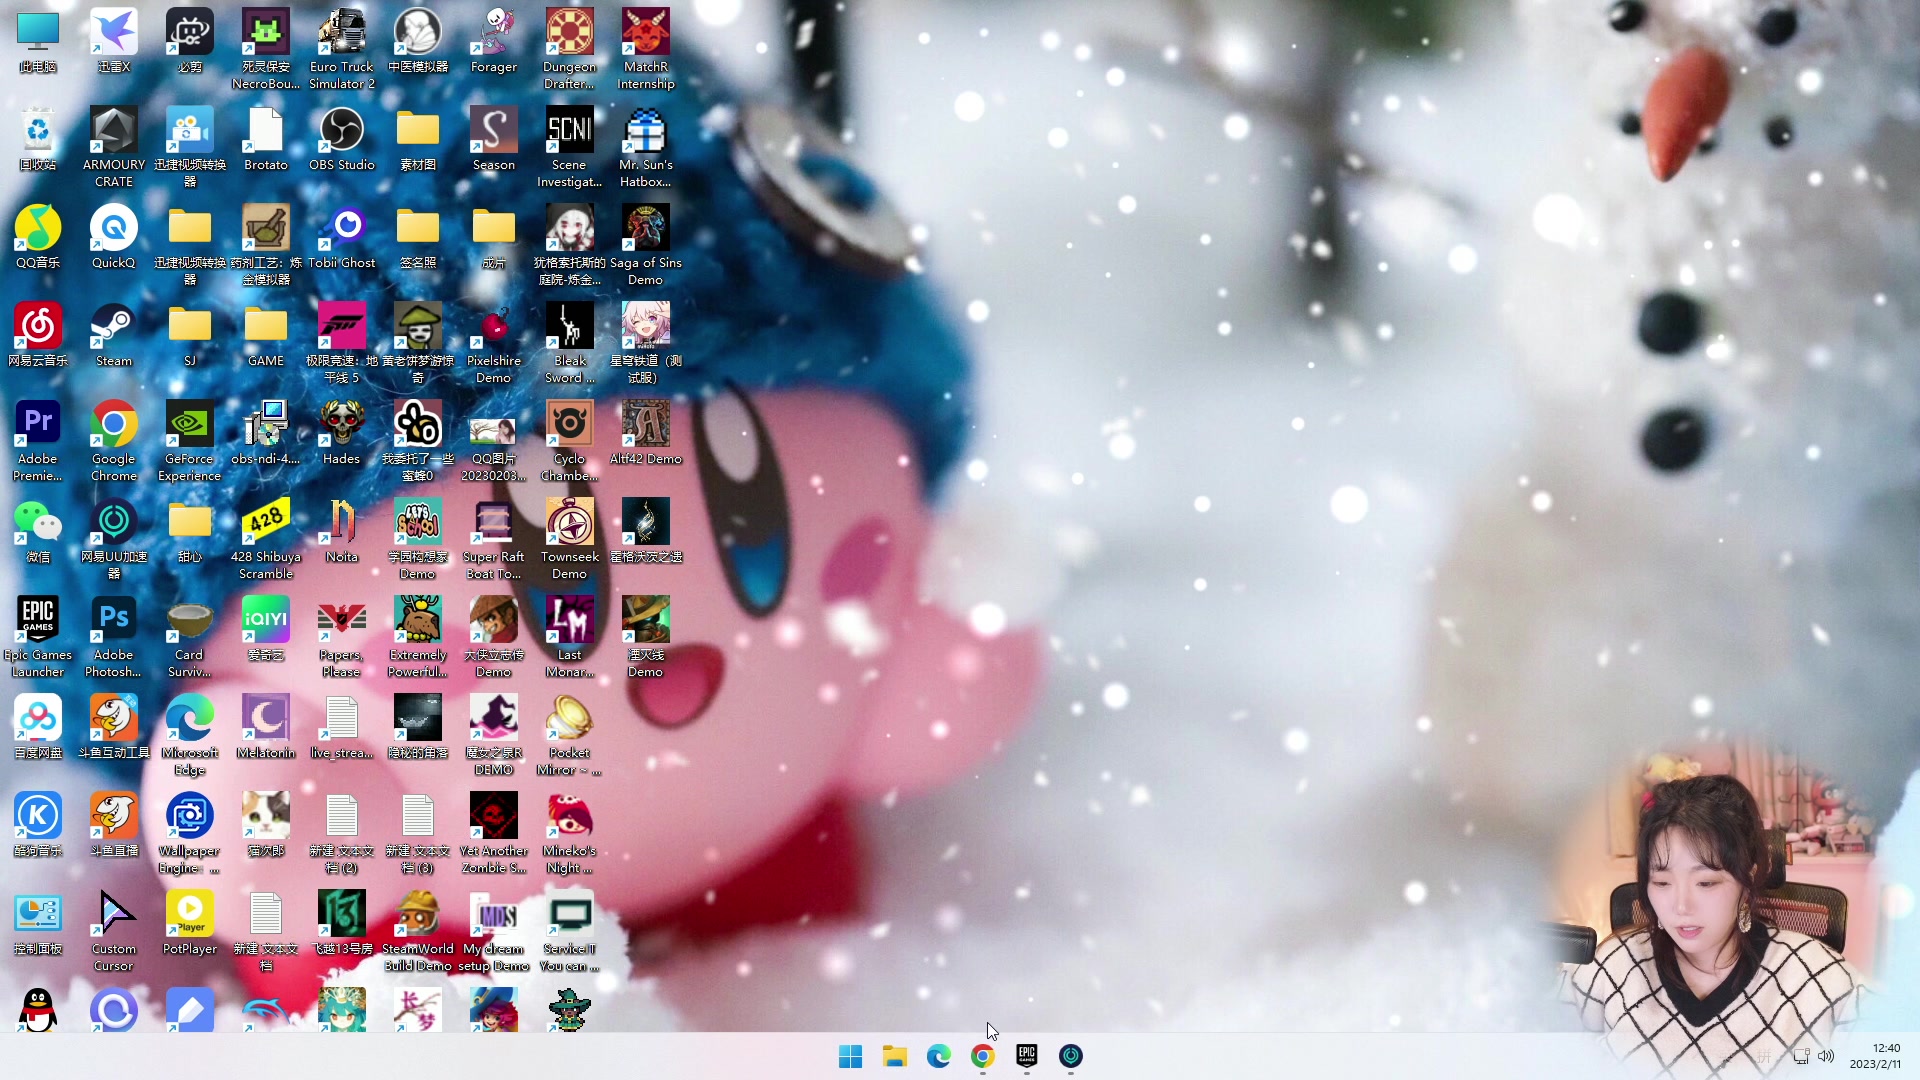1920x1080 pixels.
Task: Select the Adobe Photoshop desktop shortcut
Action: [x=114, y=638]
